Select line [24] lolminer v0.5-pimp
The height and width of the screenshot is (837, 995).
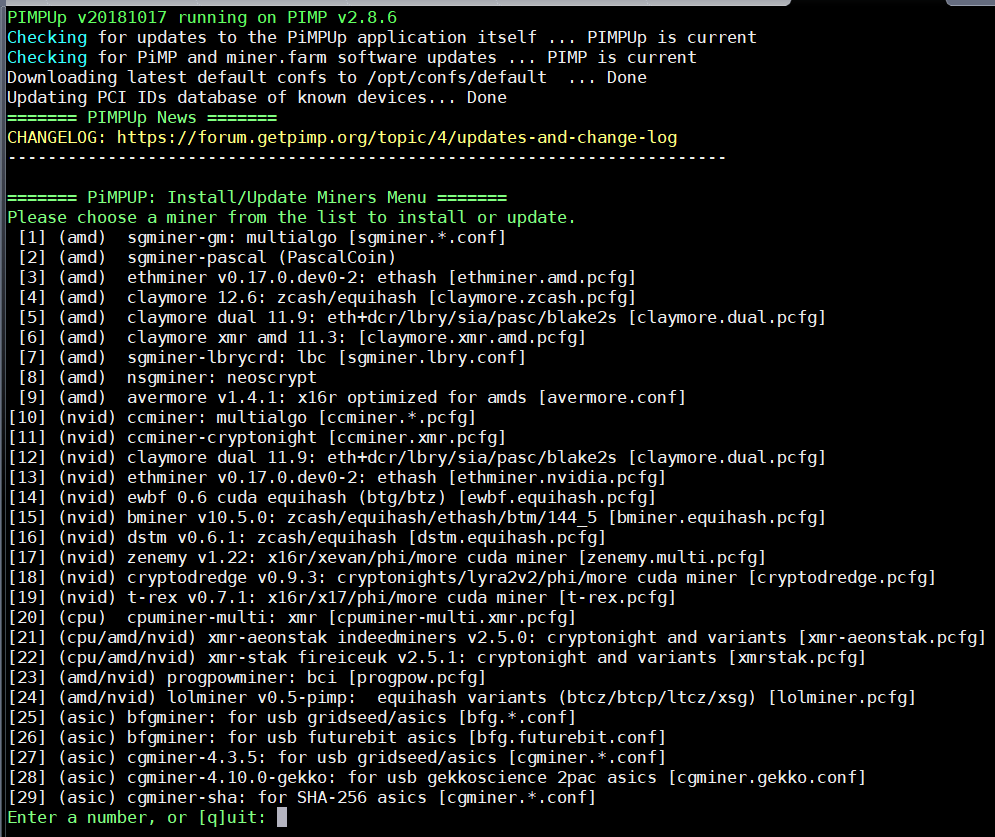click(462, 697)
